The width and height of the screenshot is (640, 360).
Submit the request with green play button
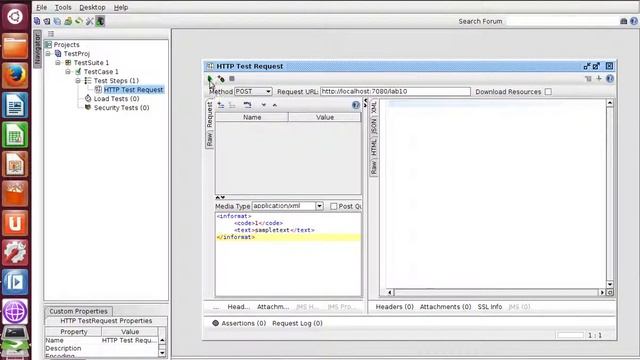point(210,79)
